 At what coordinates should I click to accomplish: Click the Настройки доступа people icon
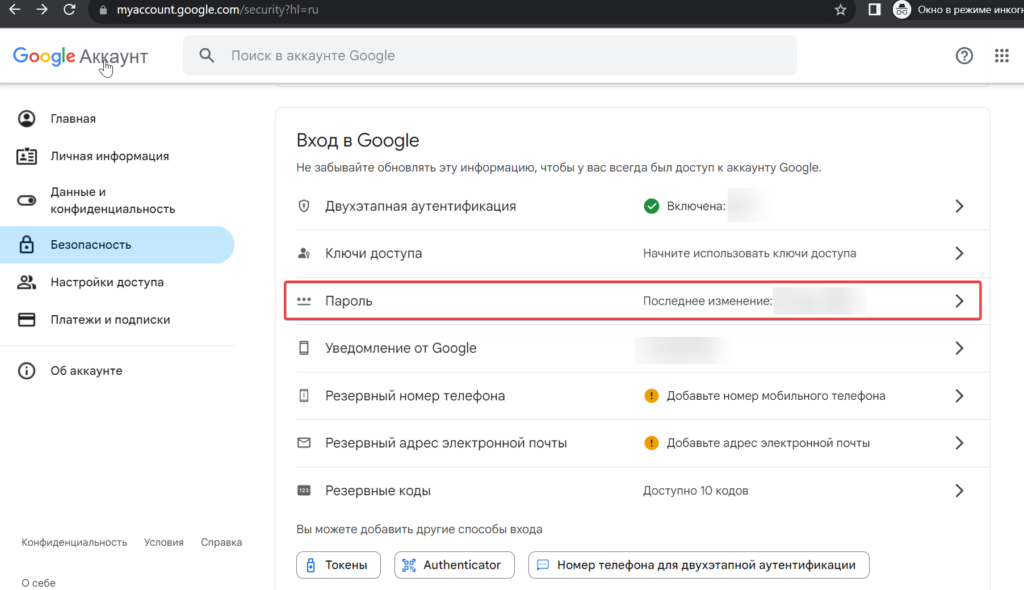tap(26, 282)
